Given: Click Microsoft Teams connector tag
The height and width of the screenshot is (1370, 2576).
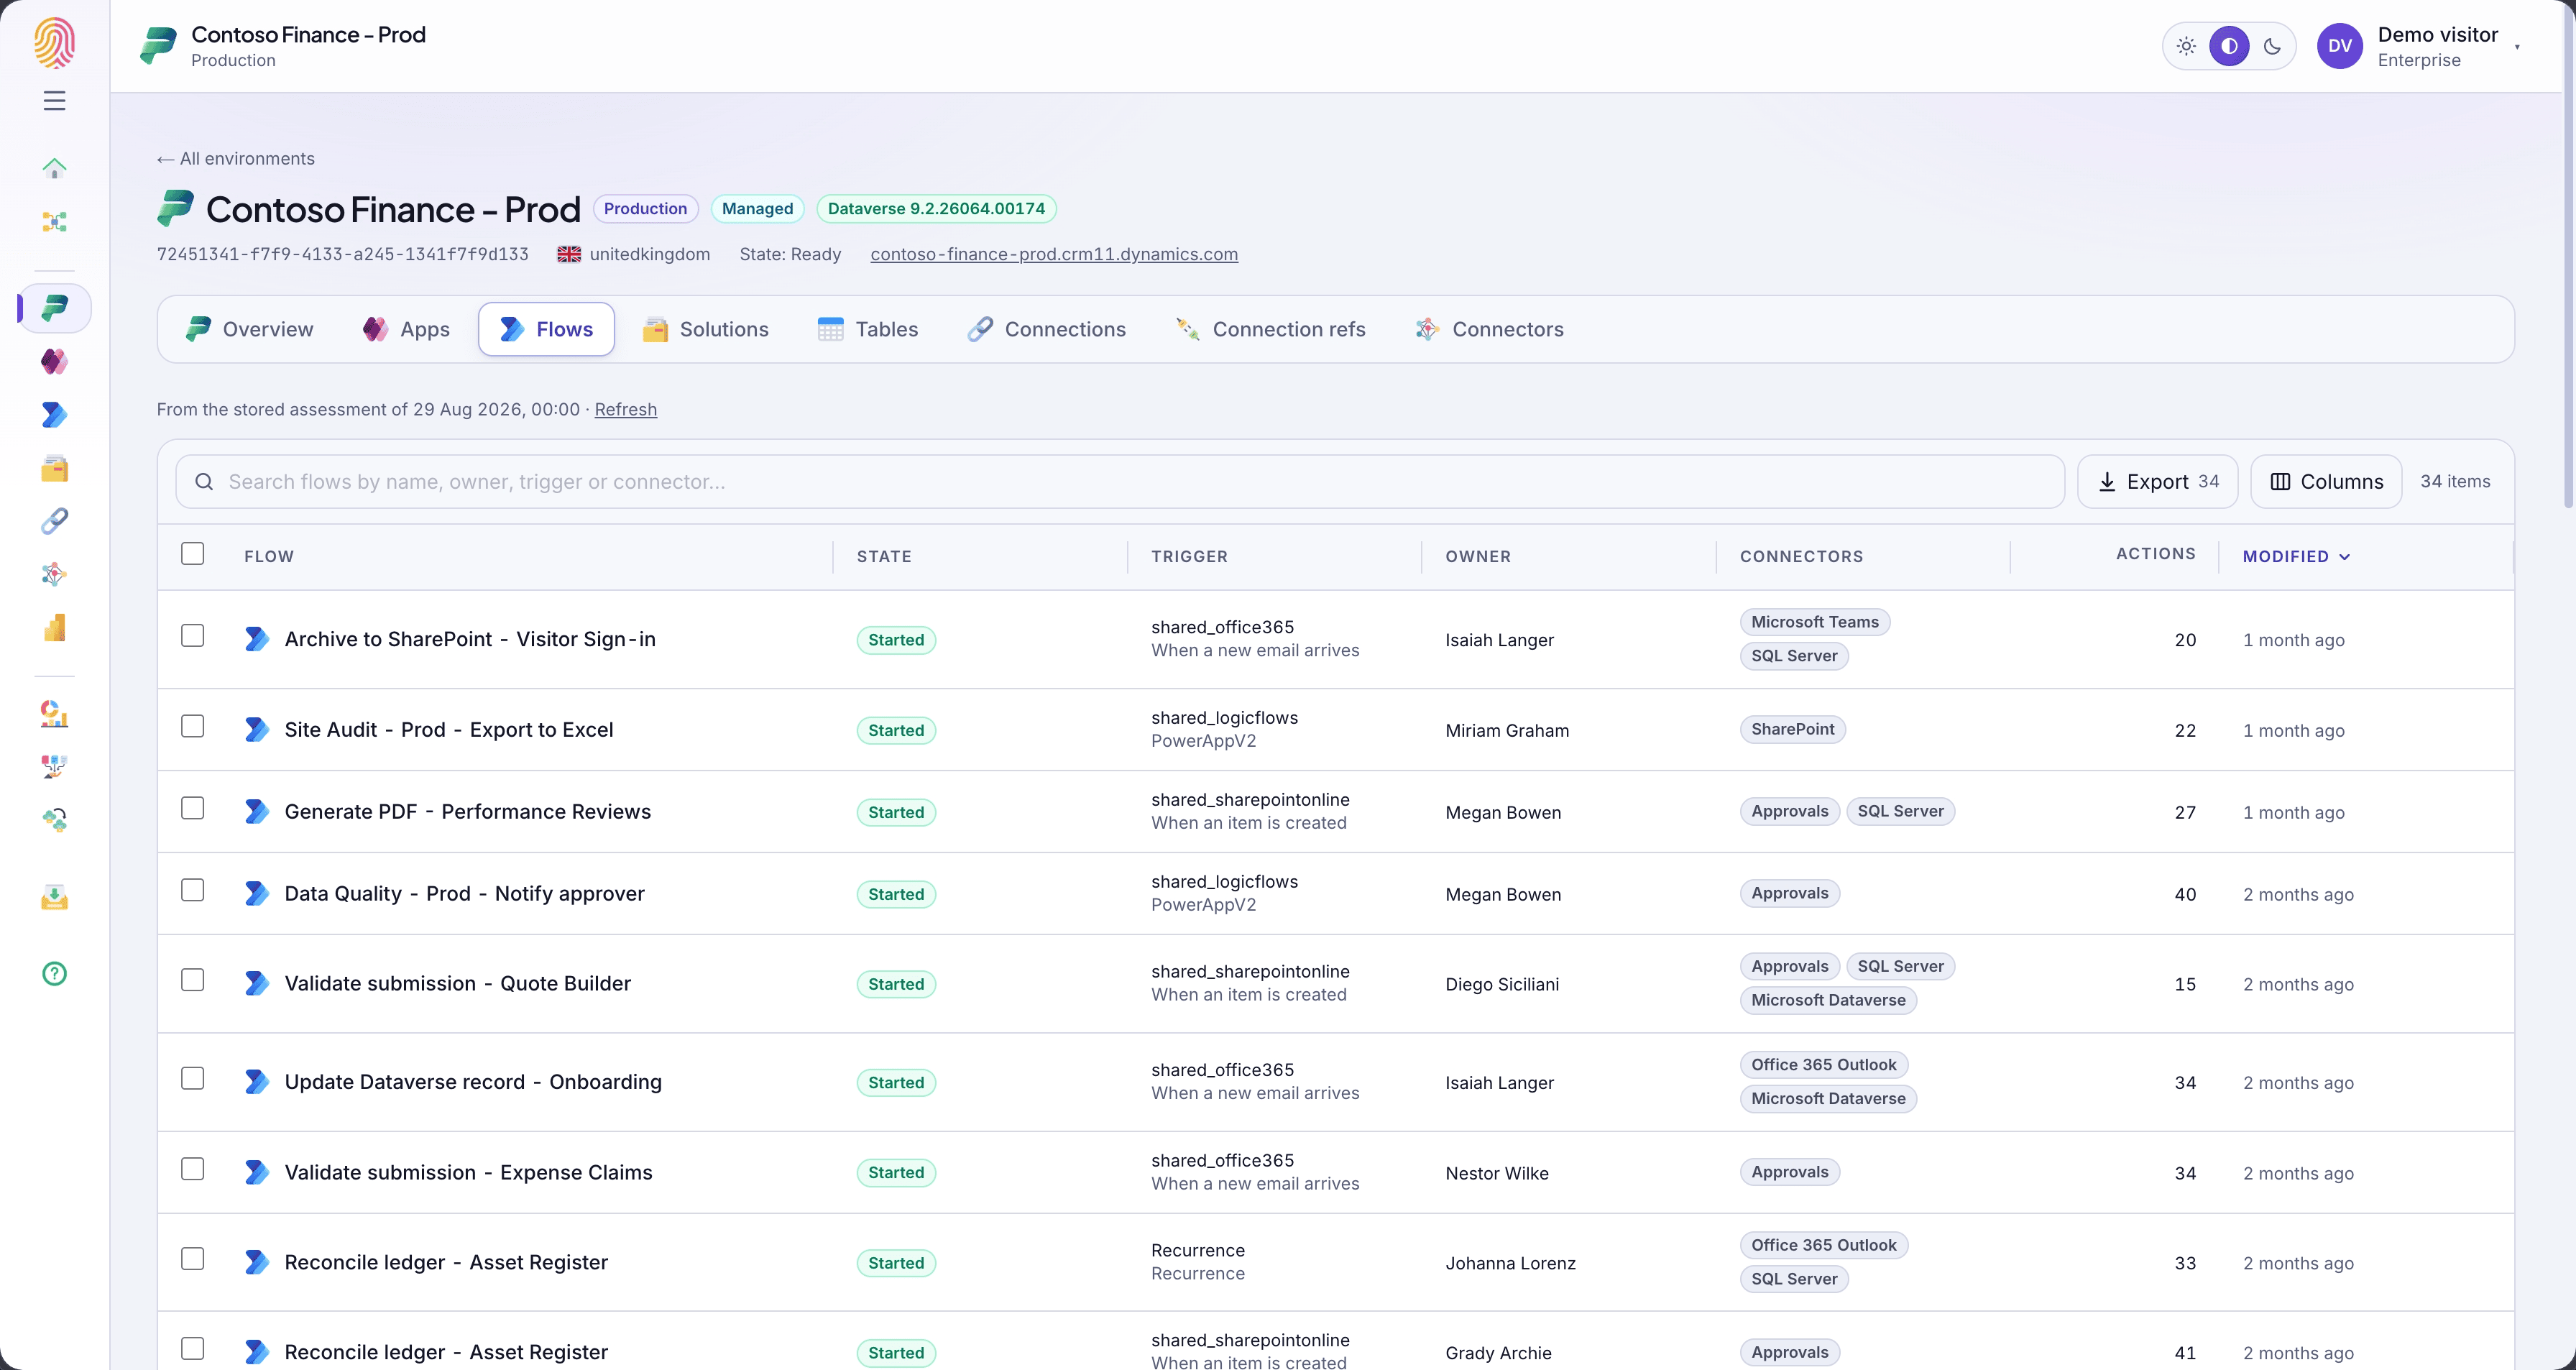Looking at the screenshot, I should 1815,622.
